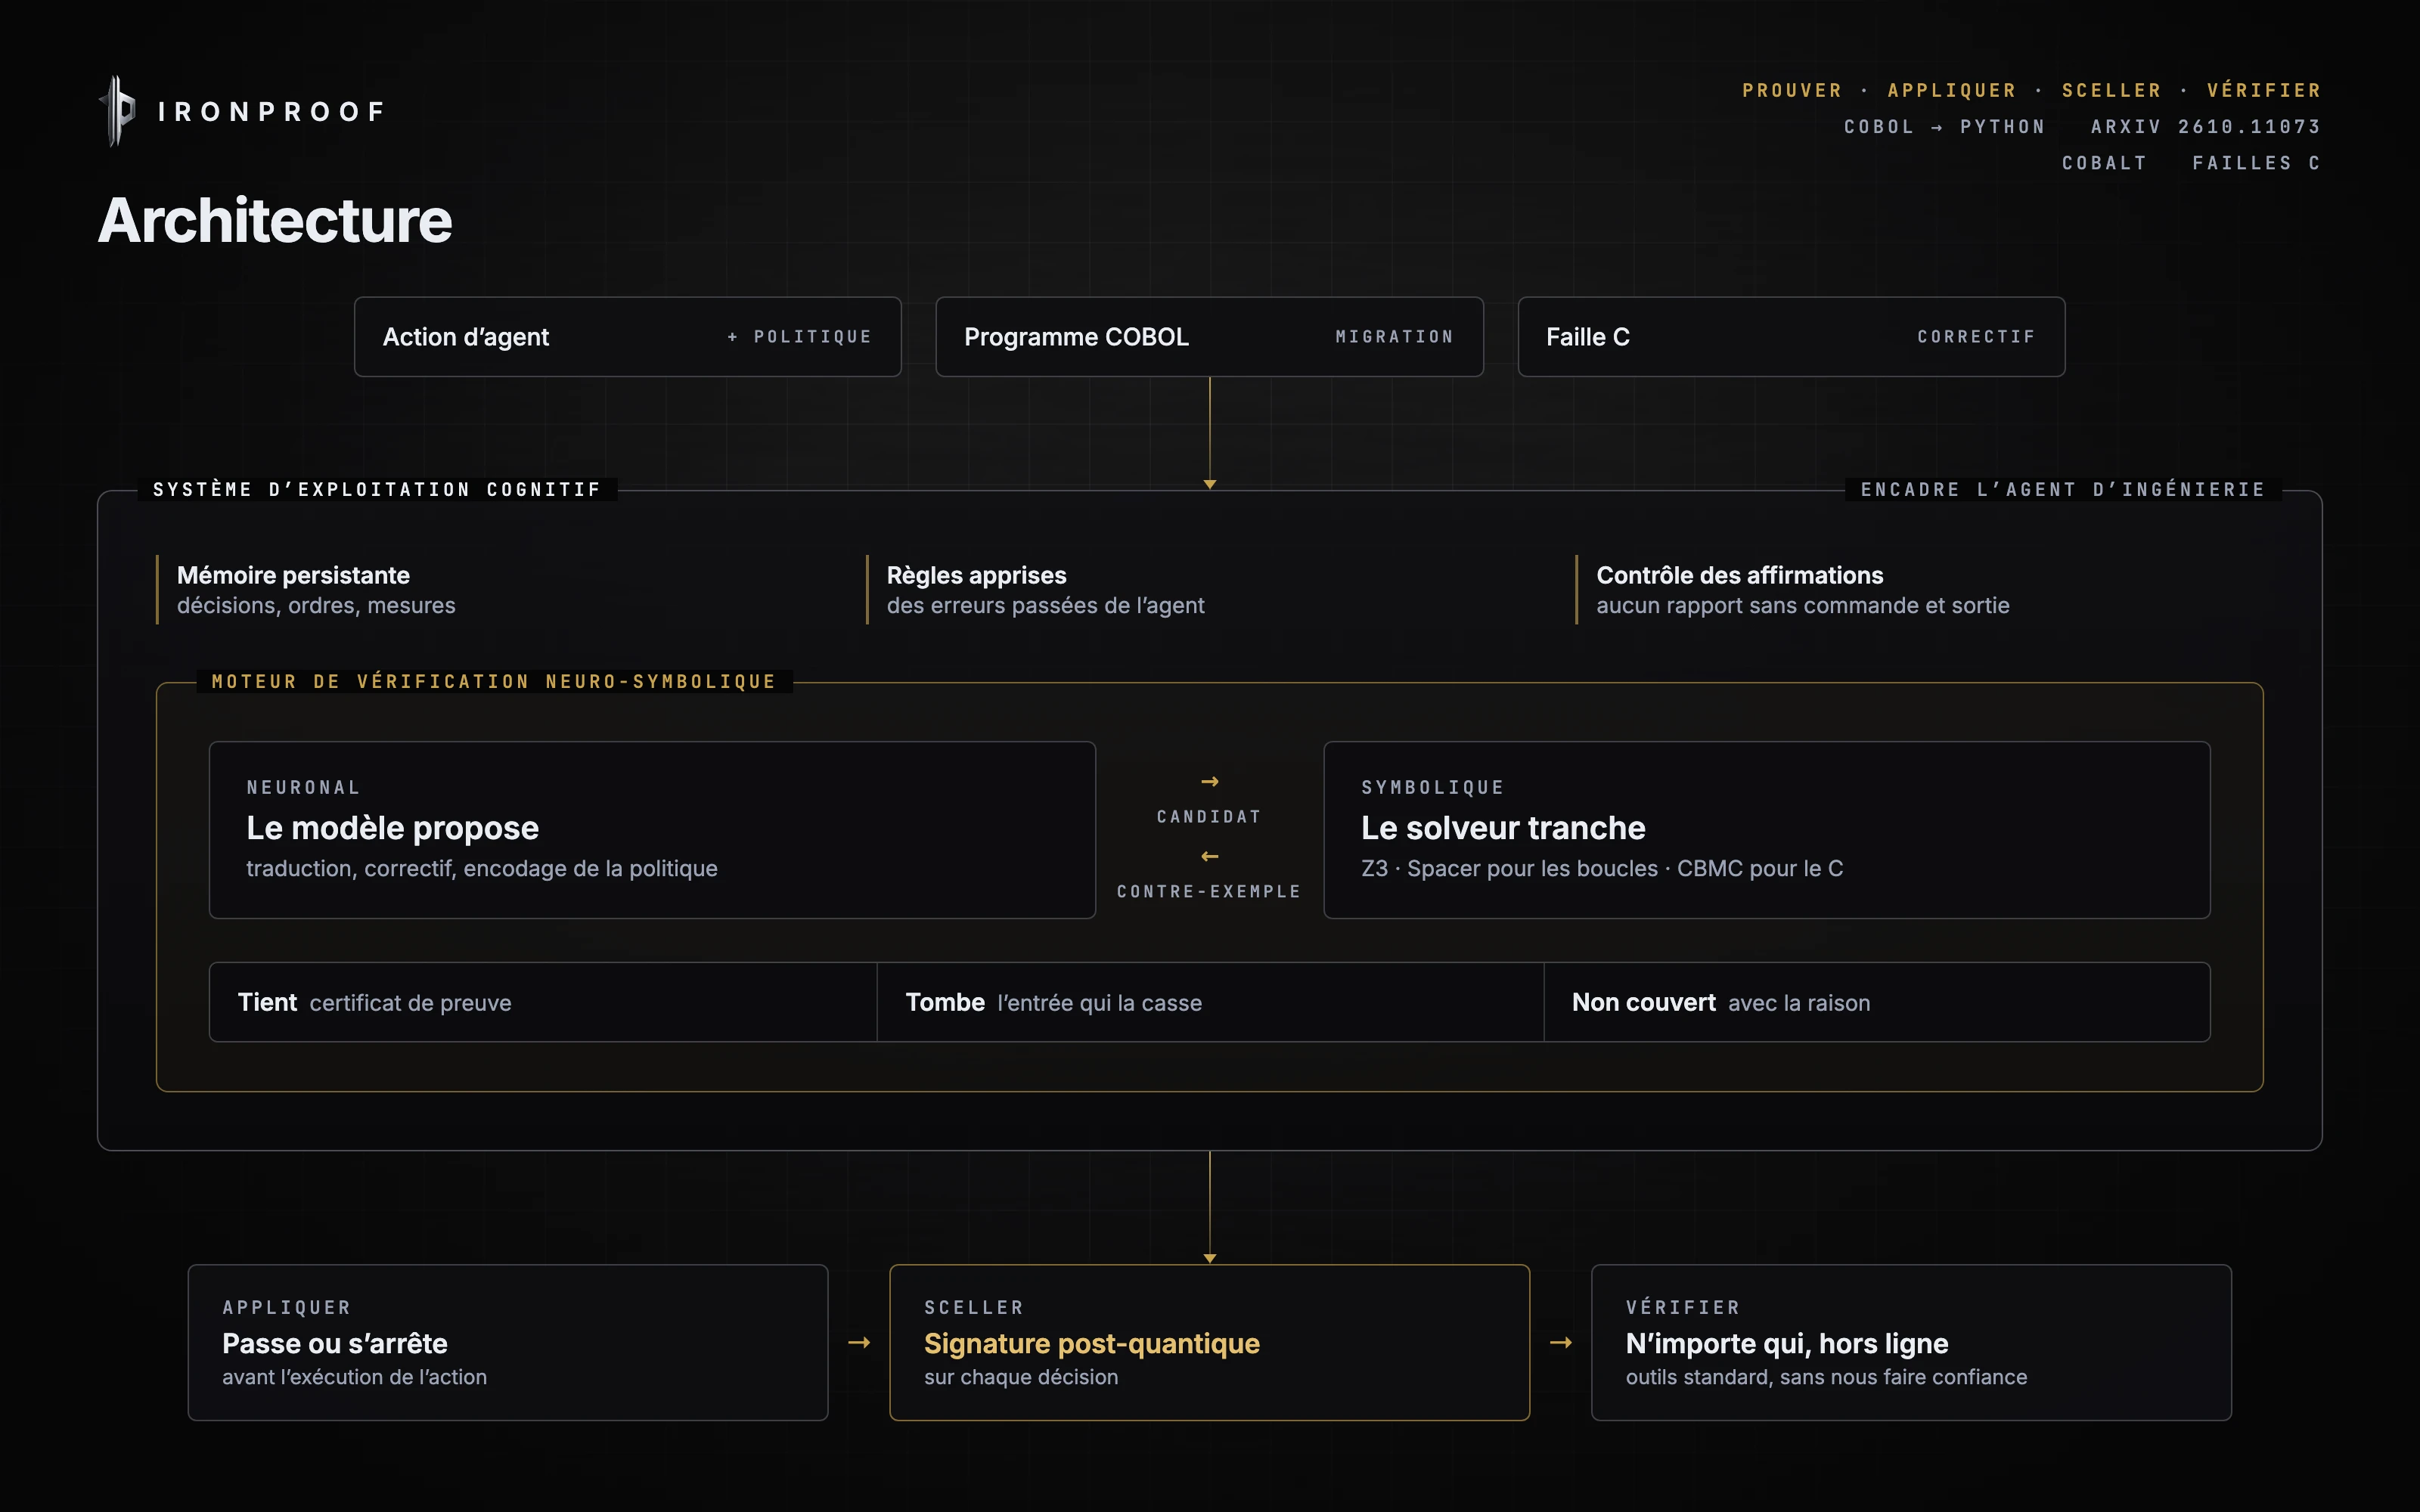Click the SYSTÈME D'EXPLOITATION COGNITIF label

(377, 489)
